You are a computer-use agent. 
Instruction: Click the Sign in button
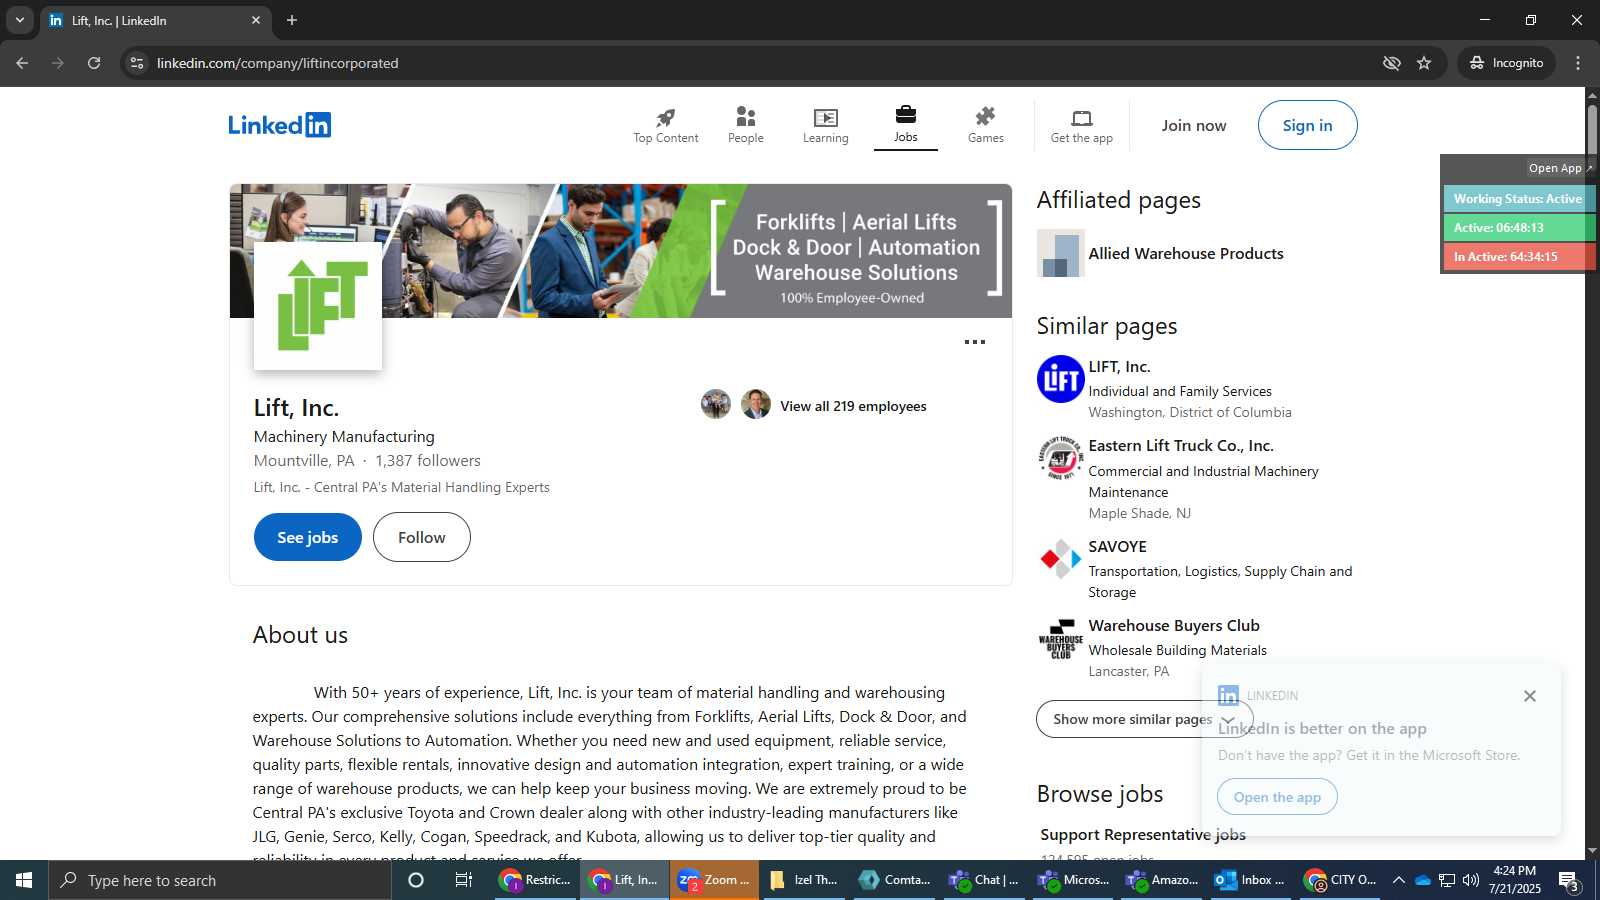[1307, 125]
